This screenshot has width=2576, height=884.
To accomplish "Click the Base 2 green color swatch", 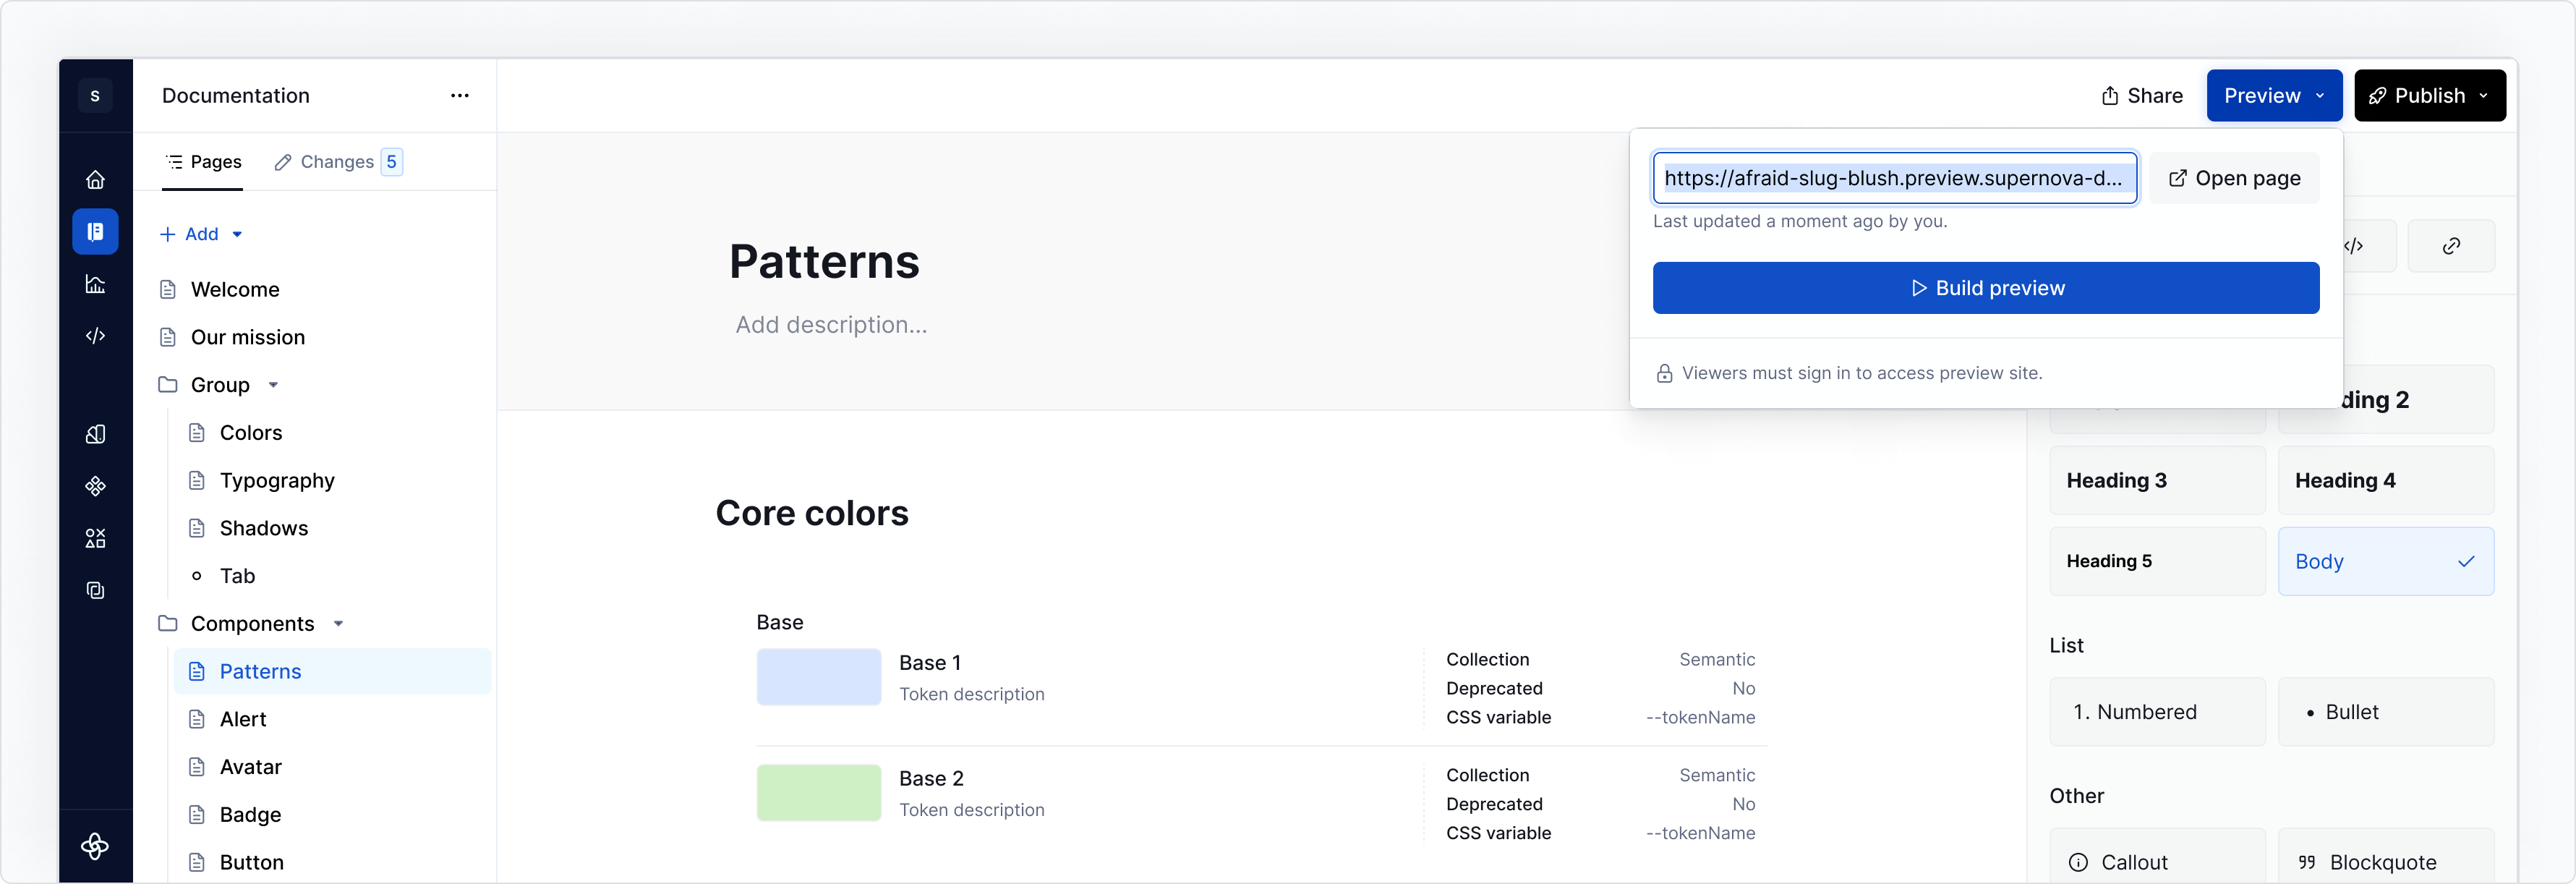I will click(818, 792).
